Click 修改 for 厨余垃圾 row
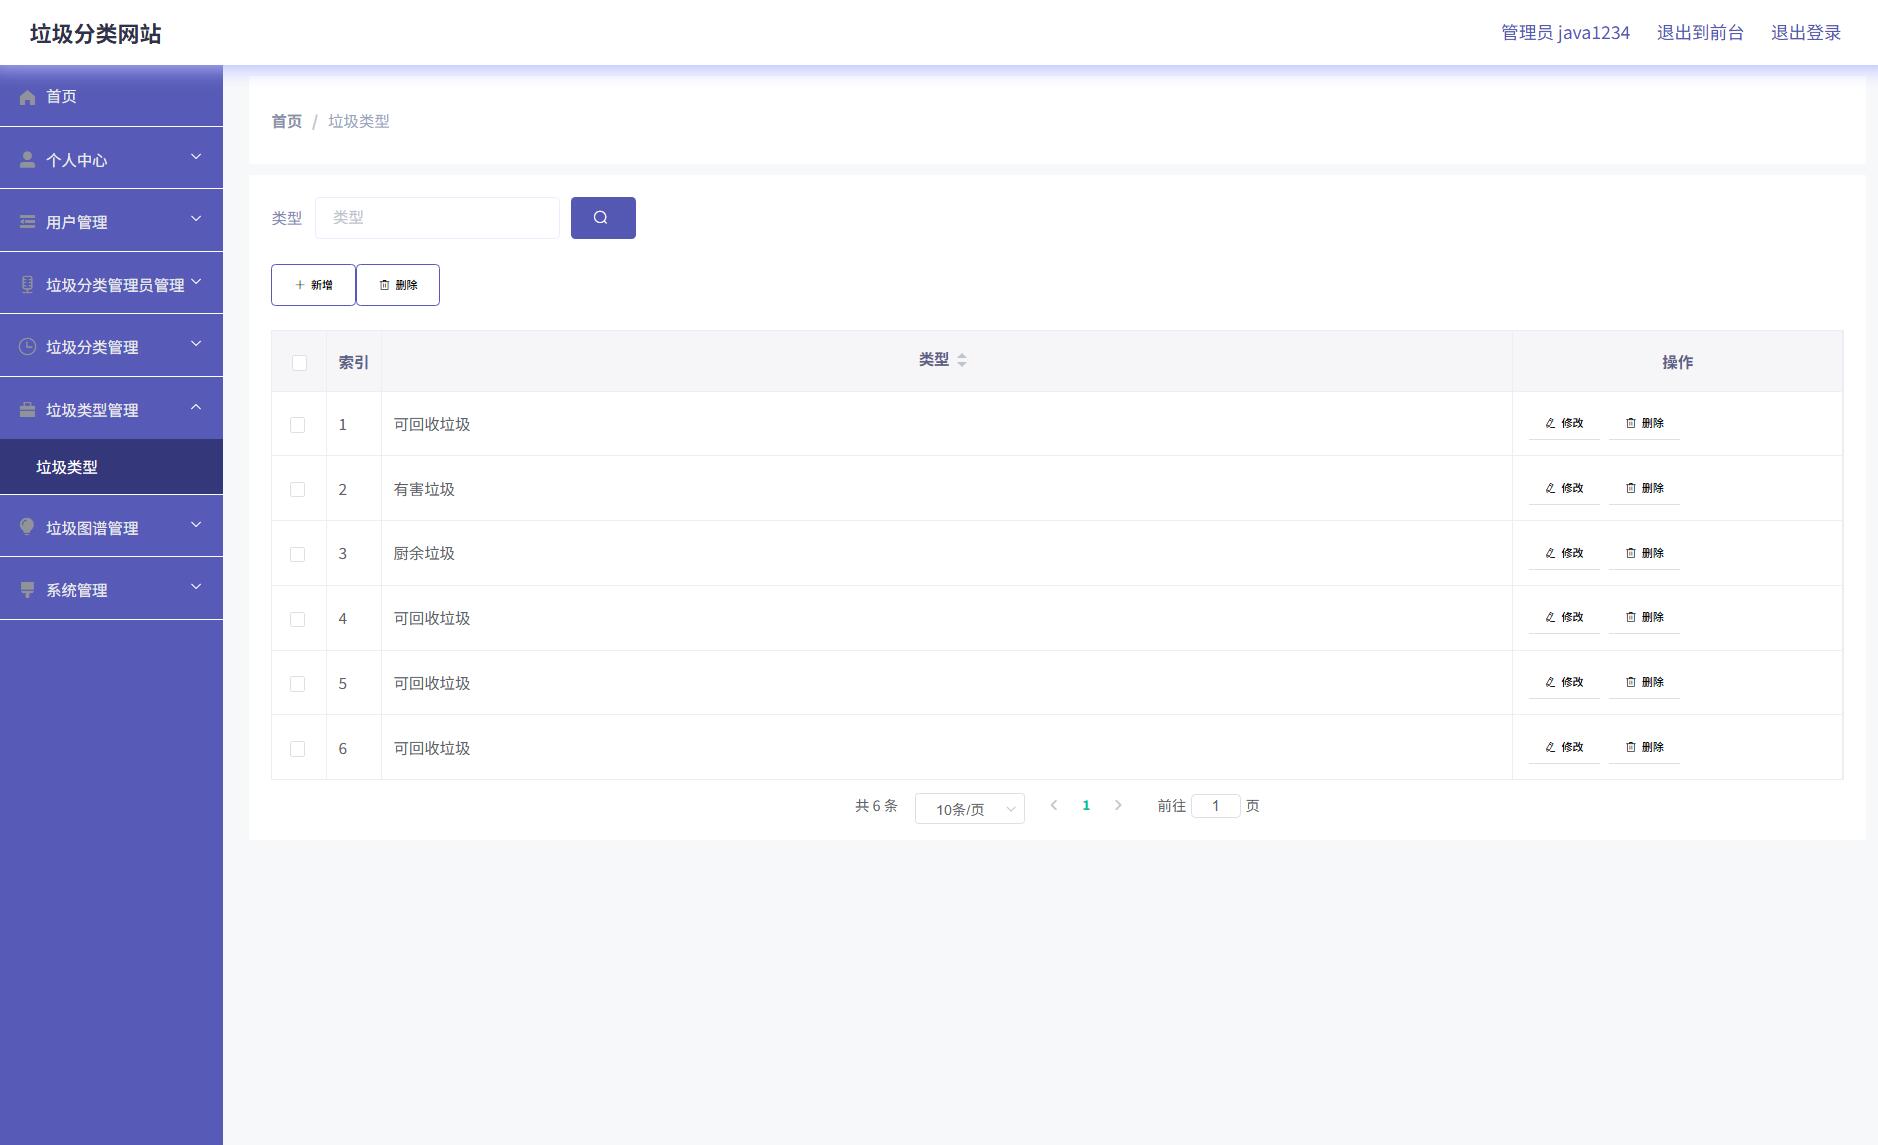This screenshot has height=1145, width=1878. coord(1564,553)
